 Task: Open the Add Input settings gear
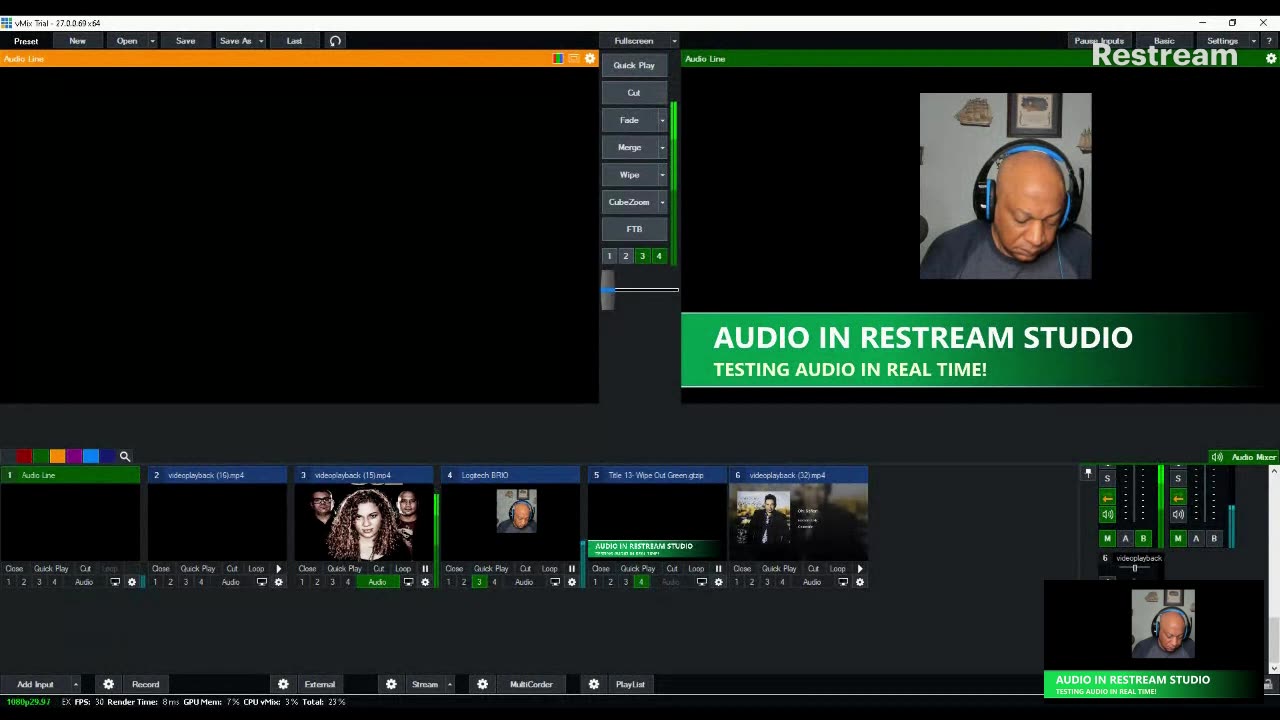coord(108,684)
